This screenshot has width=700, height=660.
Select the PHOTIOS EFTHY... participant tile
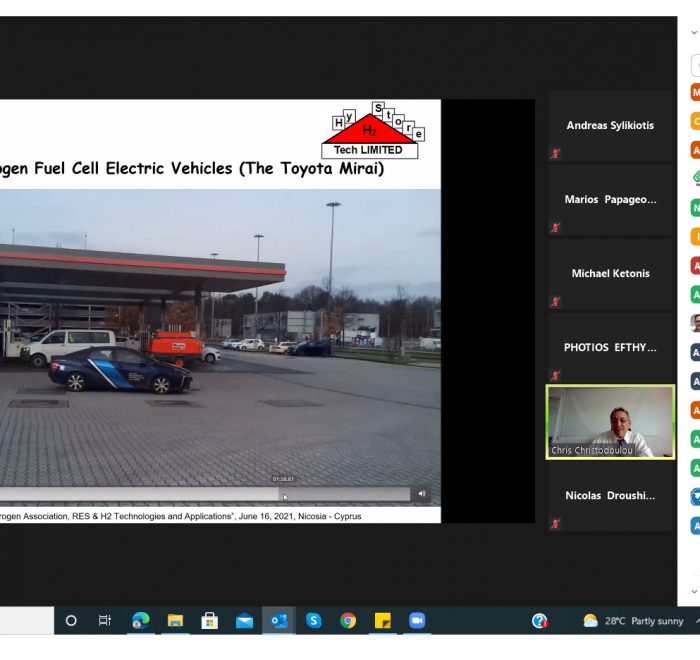(610, 348)
